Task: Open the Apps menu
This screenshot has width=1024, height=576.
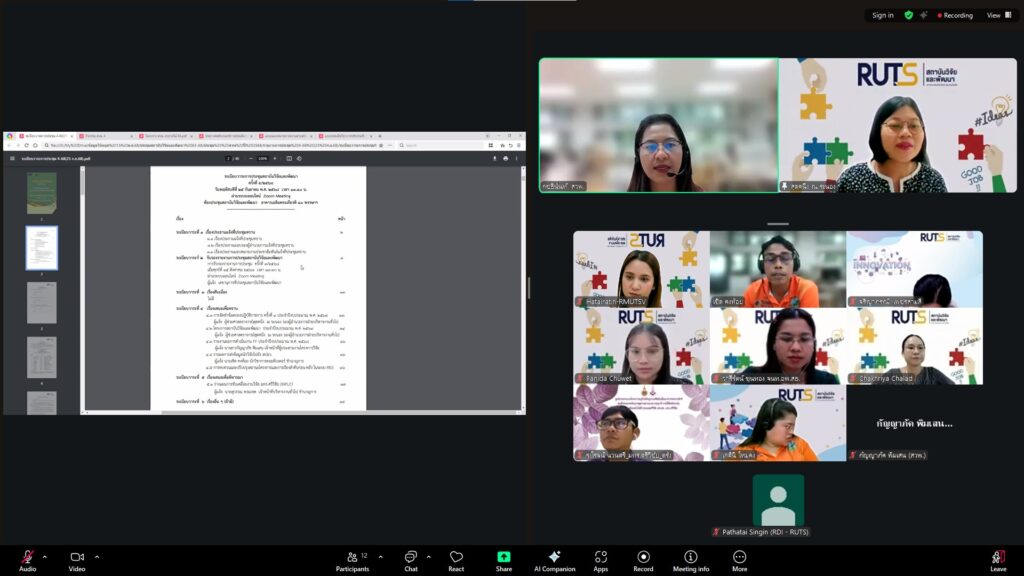Action: point(600,558)
